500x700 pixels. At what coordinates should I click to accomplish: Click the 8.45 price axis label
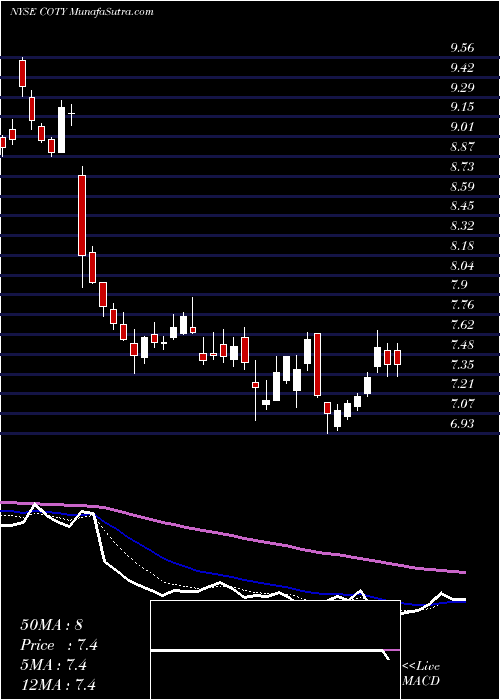462,206
